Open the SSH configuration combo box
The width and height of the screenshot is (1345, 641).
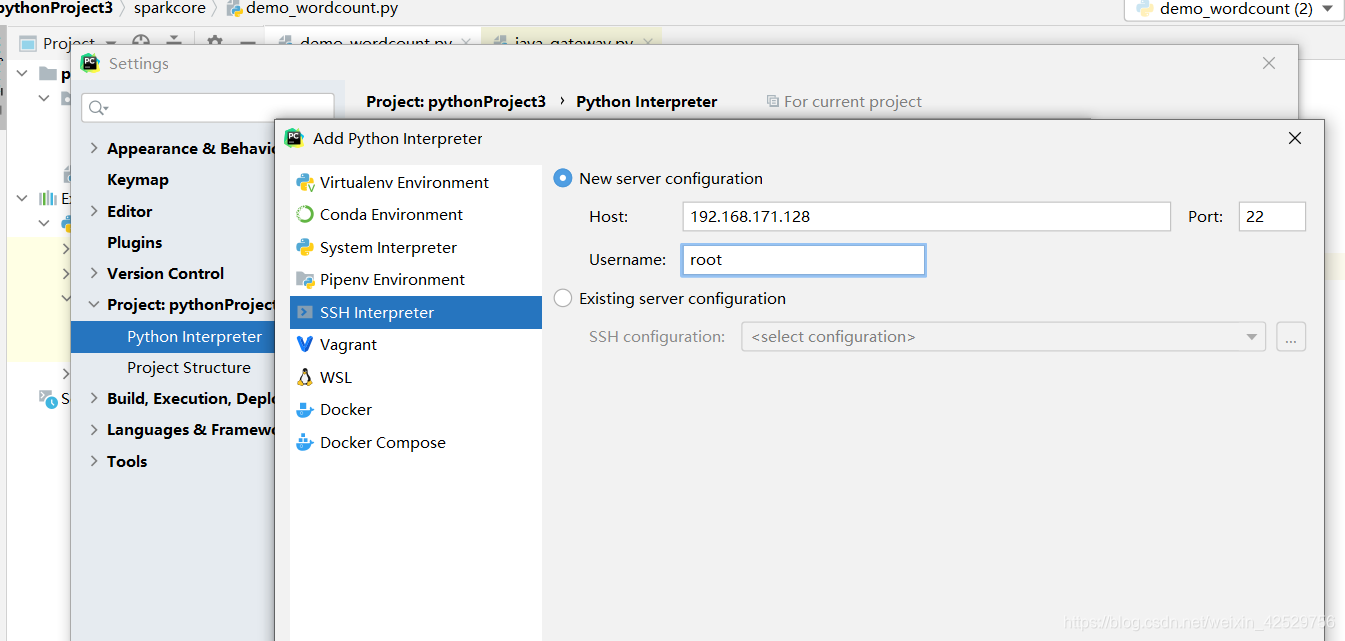(1003, 337)
